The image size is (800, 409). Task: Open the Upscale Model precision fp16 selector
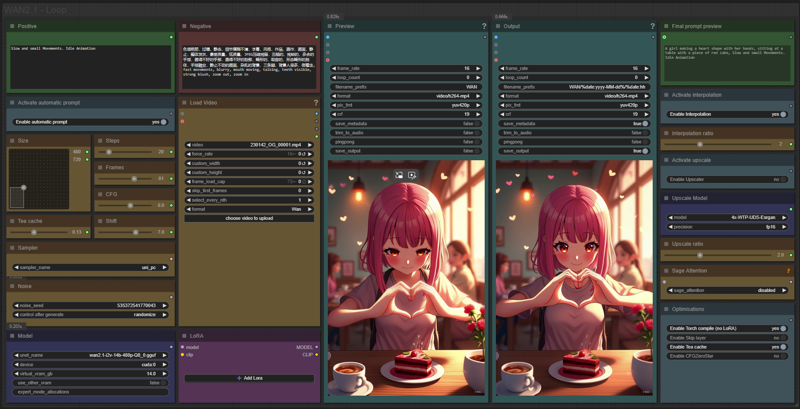(728, 226)
